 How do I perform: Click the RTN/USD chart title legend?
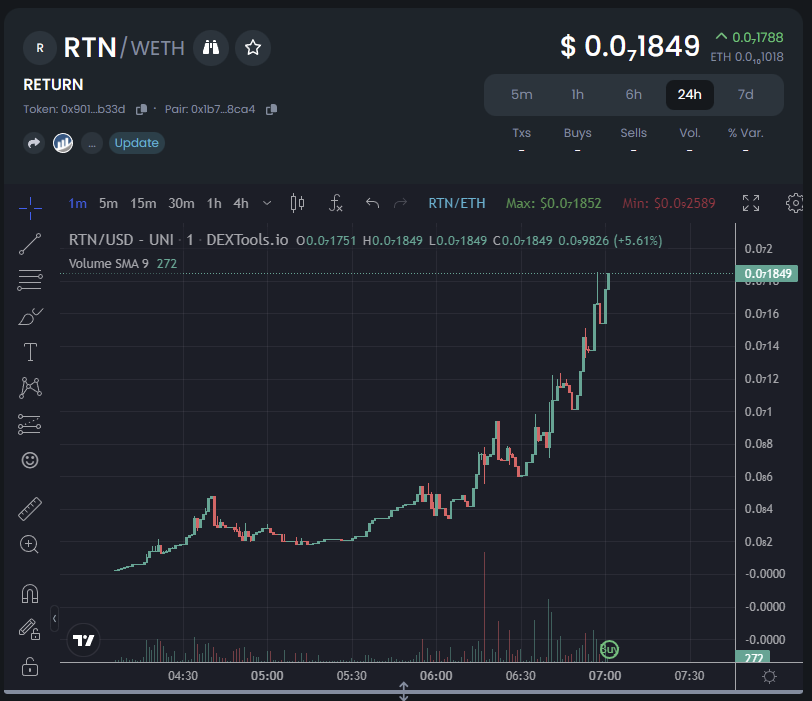(178, 240)
